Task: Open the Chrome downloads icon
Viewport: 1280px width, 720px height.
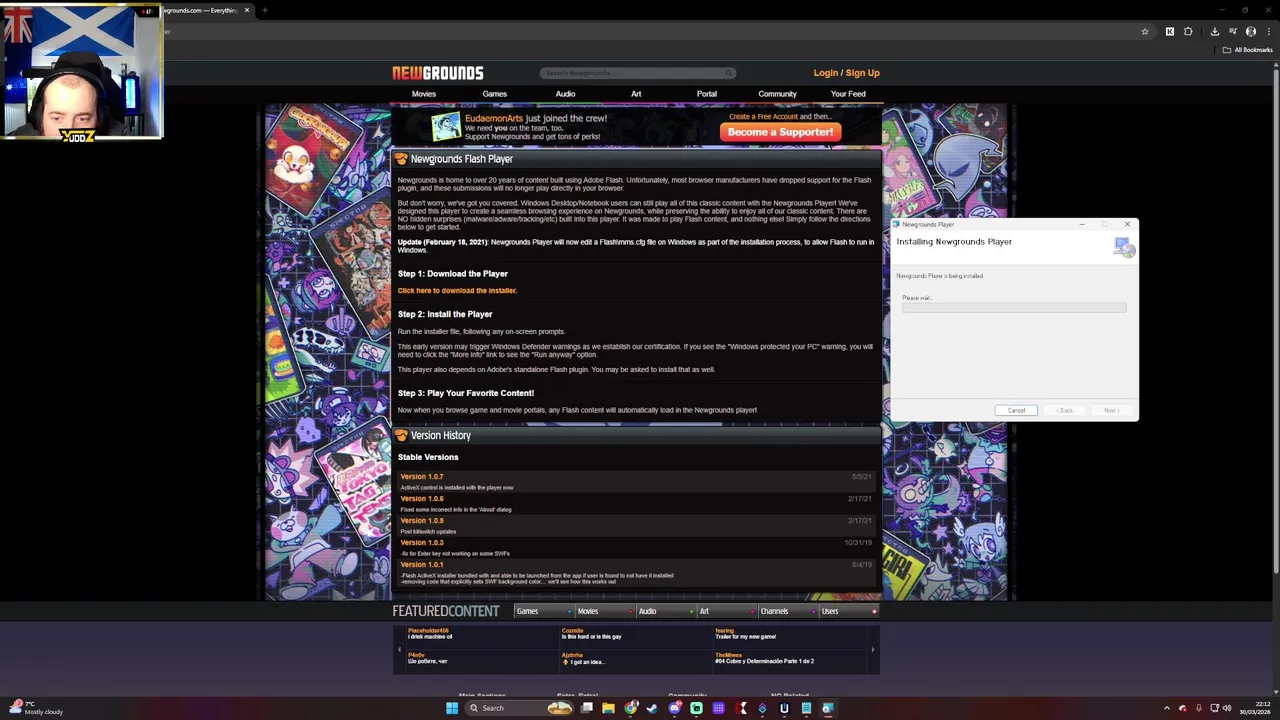Action: coord(1214,31)
